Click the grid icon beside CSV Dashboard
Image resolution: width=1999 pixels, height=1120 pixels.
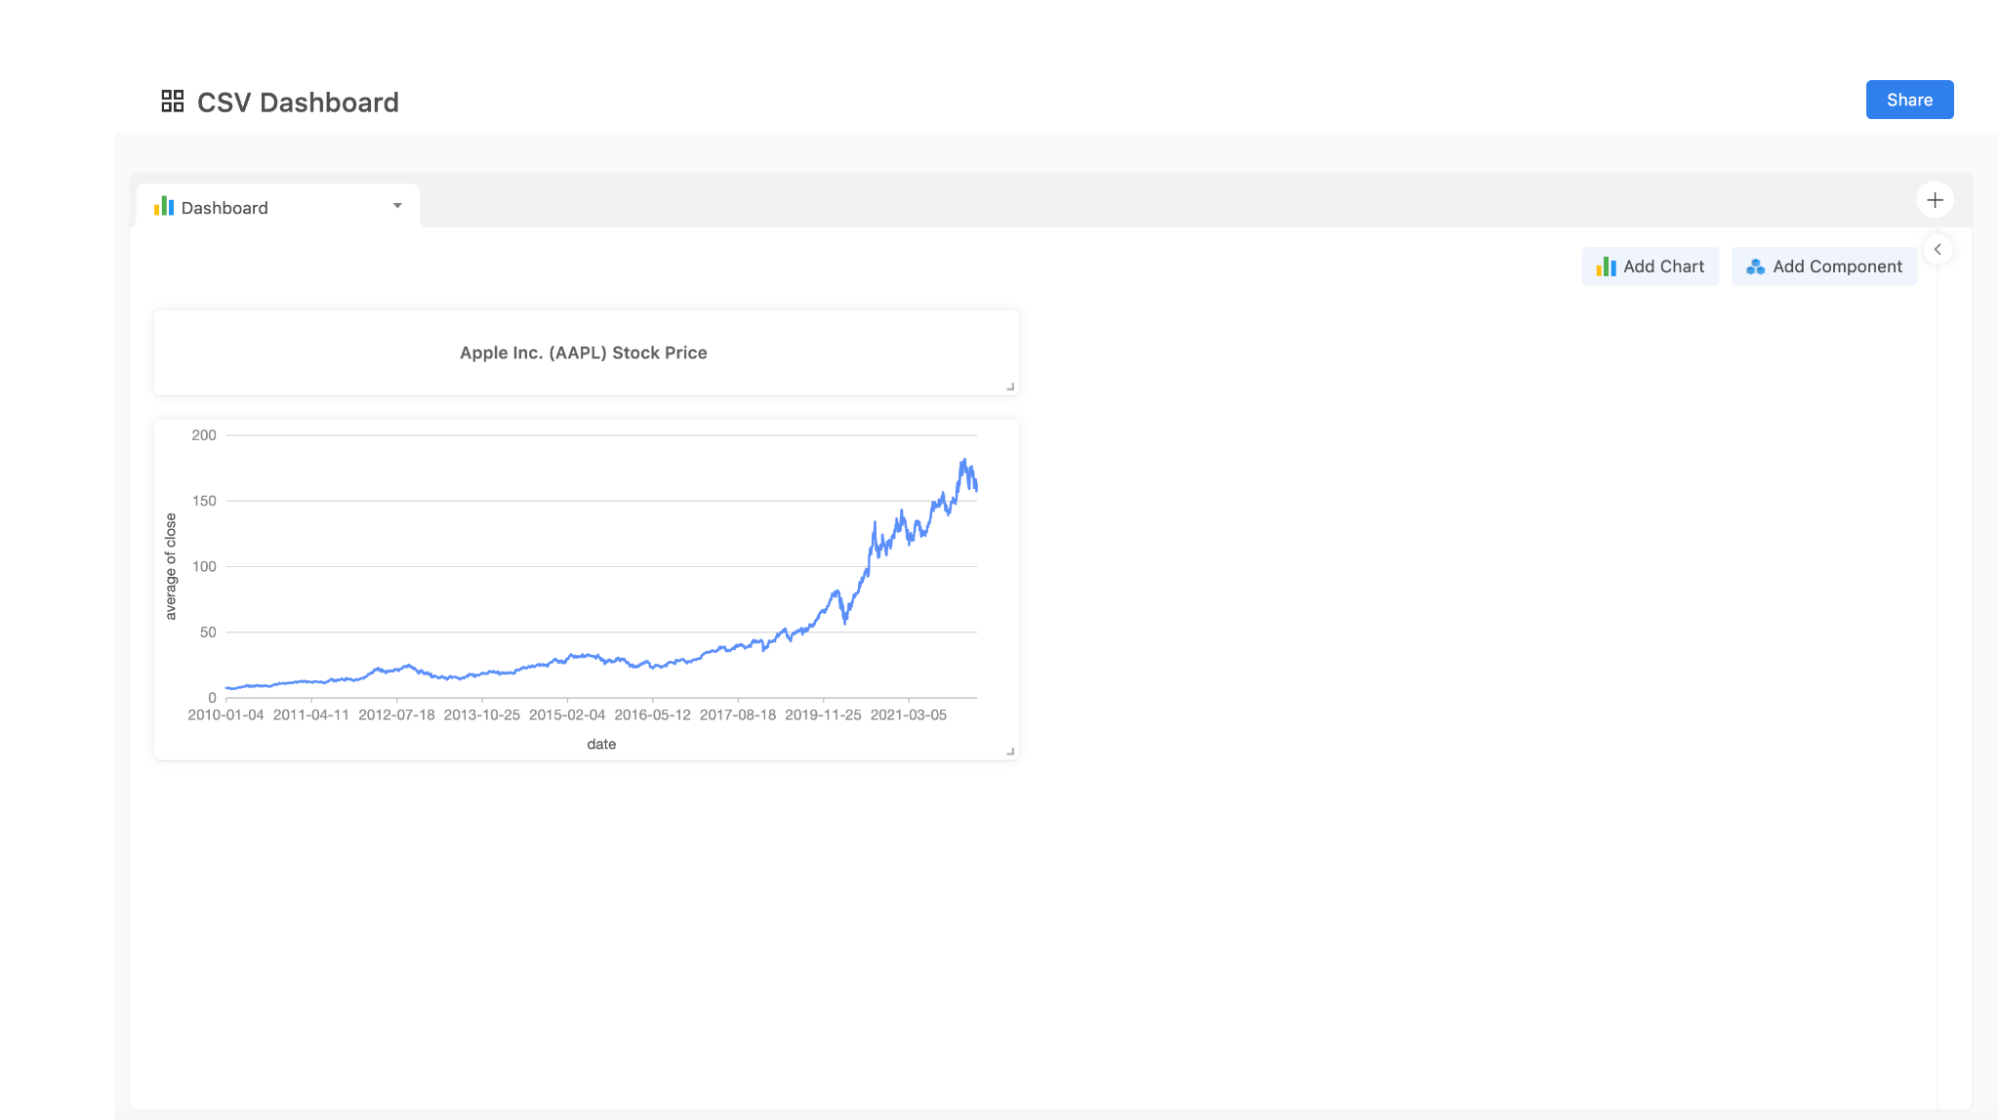click(172, 101)
